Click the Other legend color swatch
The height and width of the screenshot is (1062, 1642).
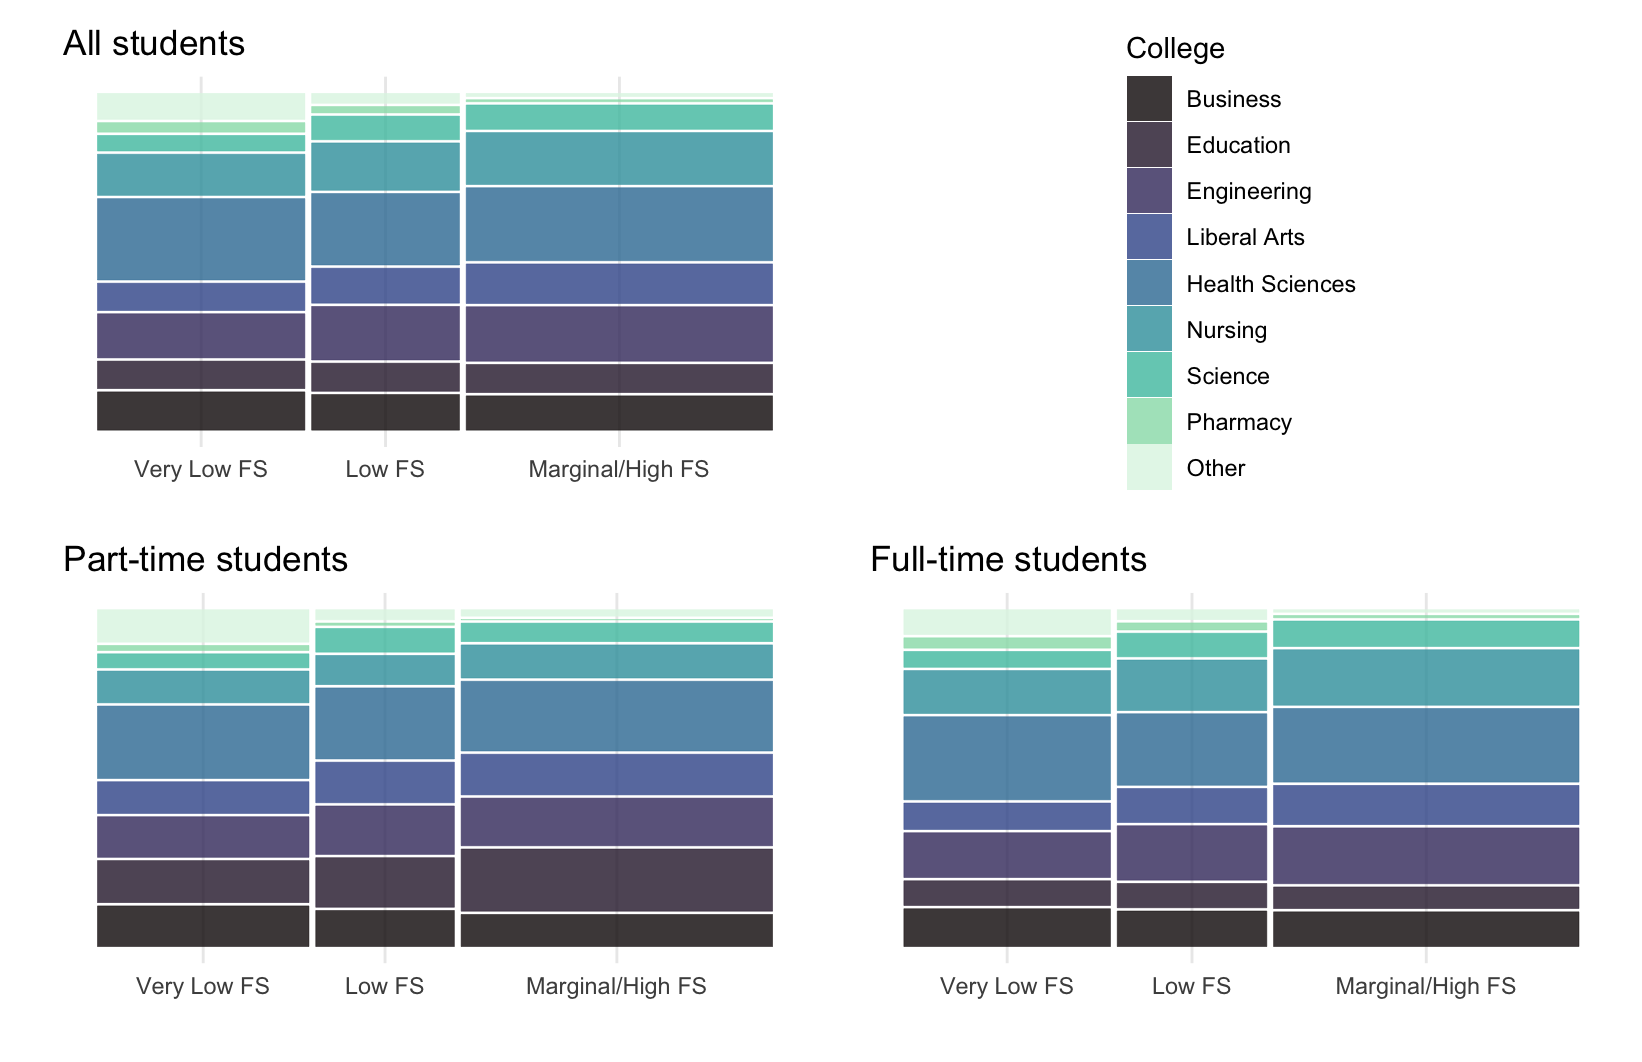pyautogui.click(x=1149, y=467)
